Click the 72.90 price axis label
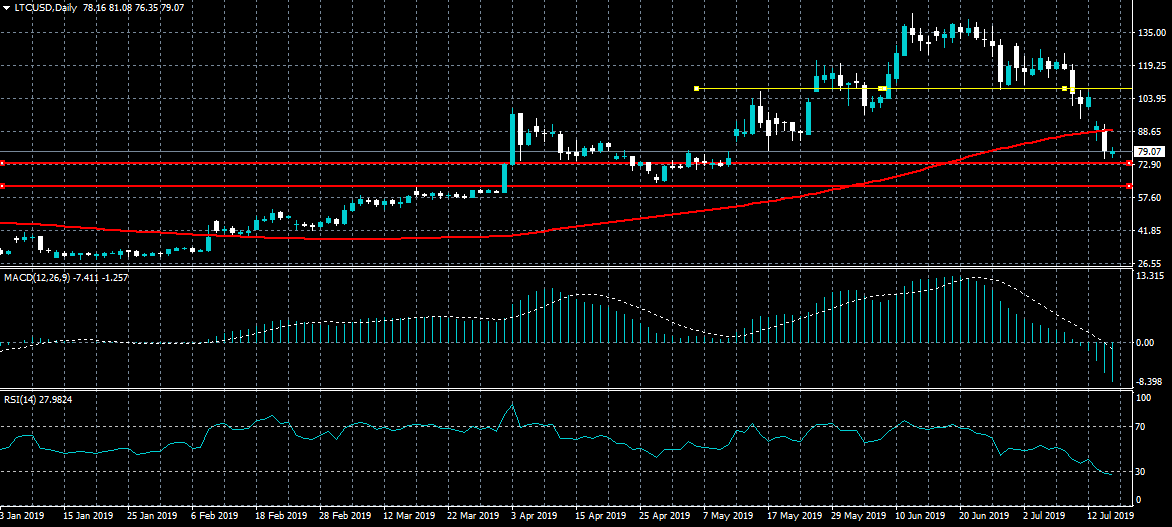The width and height of the screenshot is (1172, 527). (1149, 164)
